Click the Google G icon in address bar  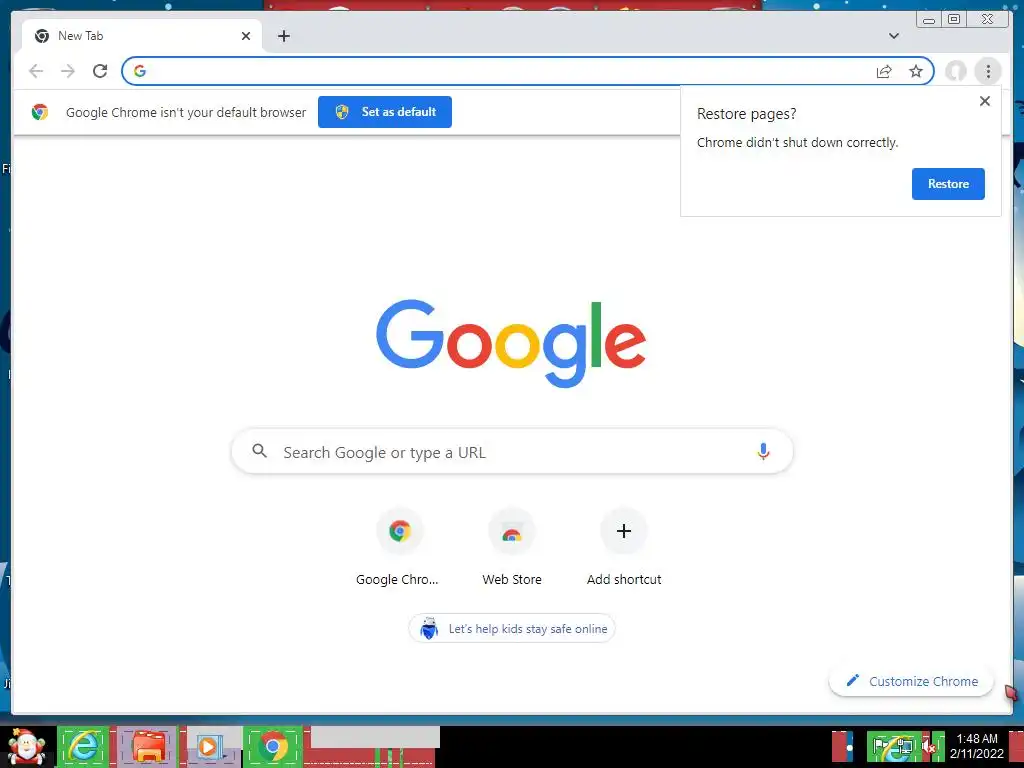pyautogui.click(x=140, y=71)
